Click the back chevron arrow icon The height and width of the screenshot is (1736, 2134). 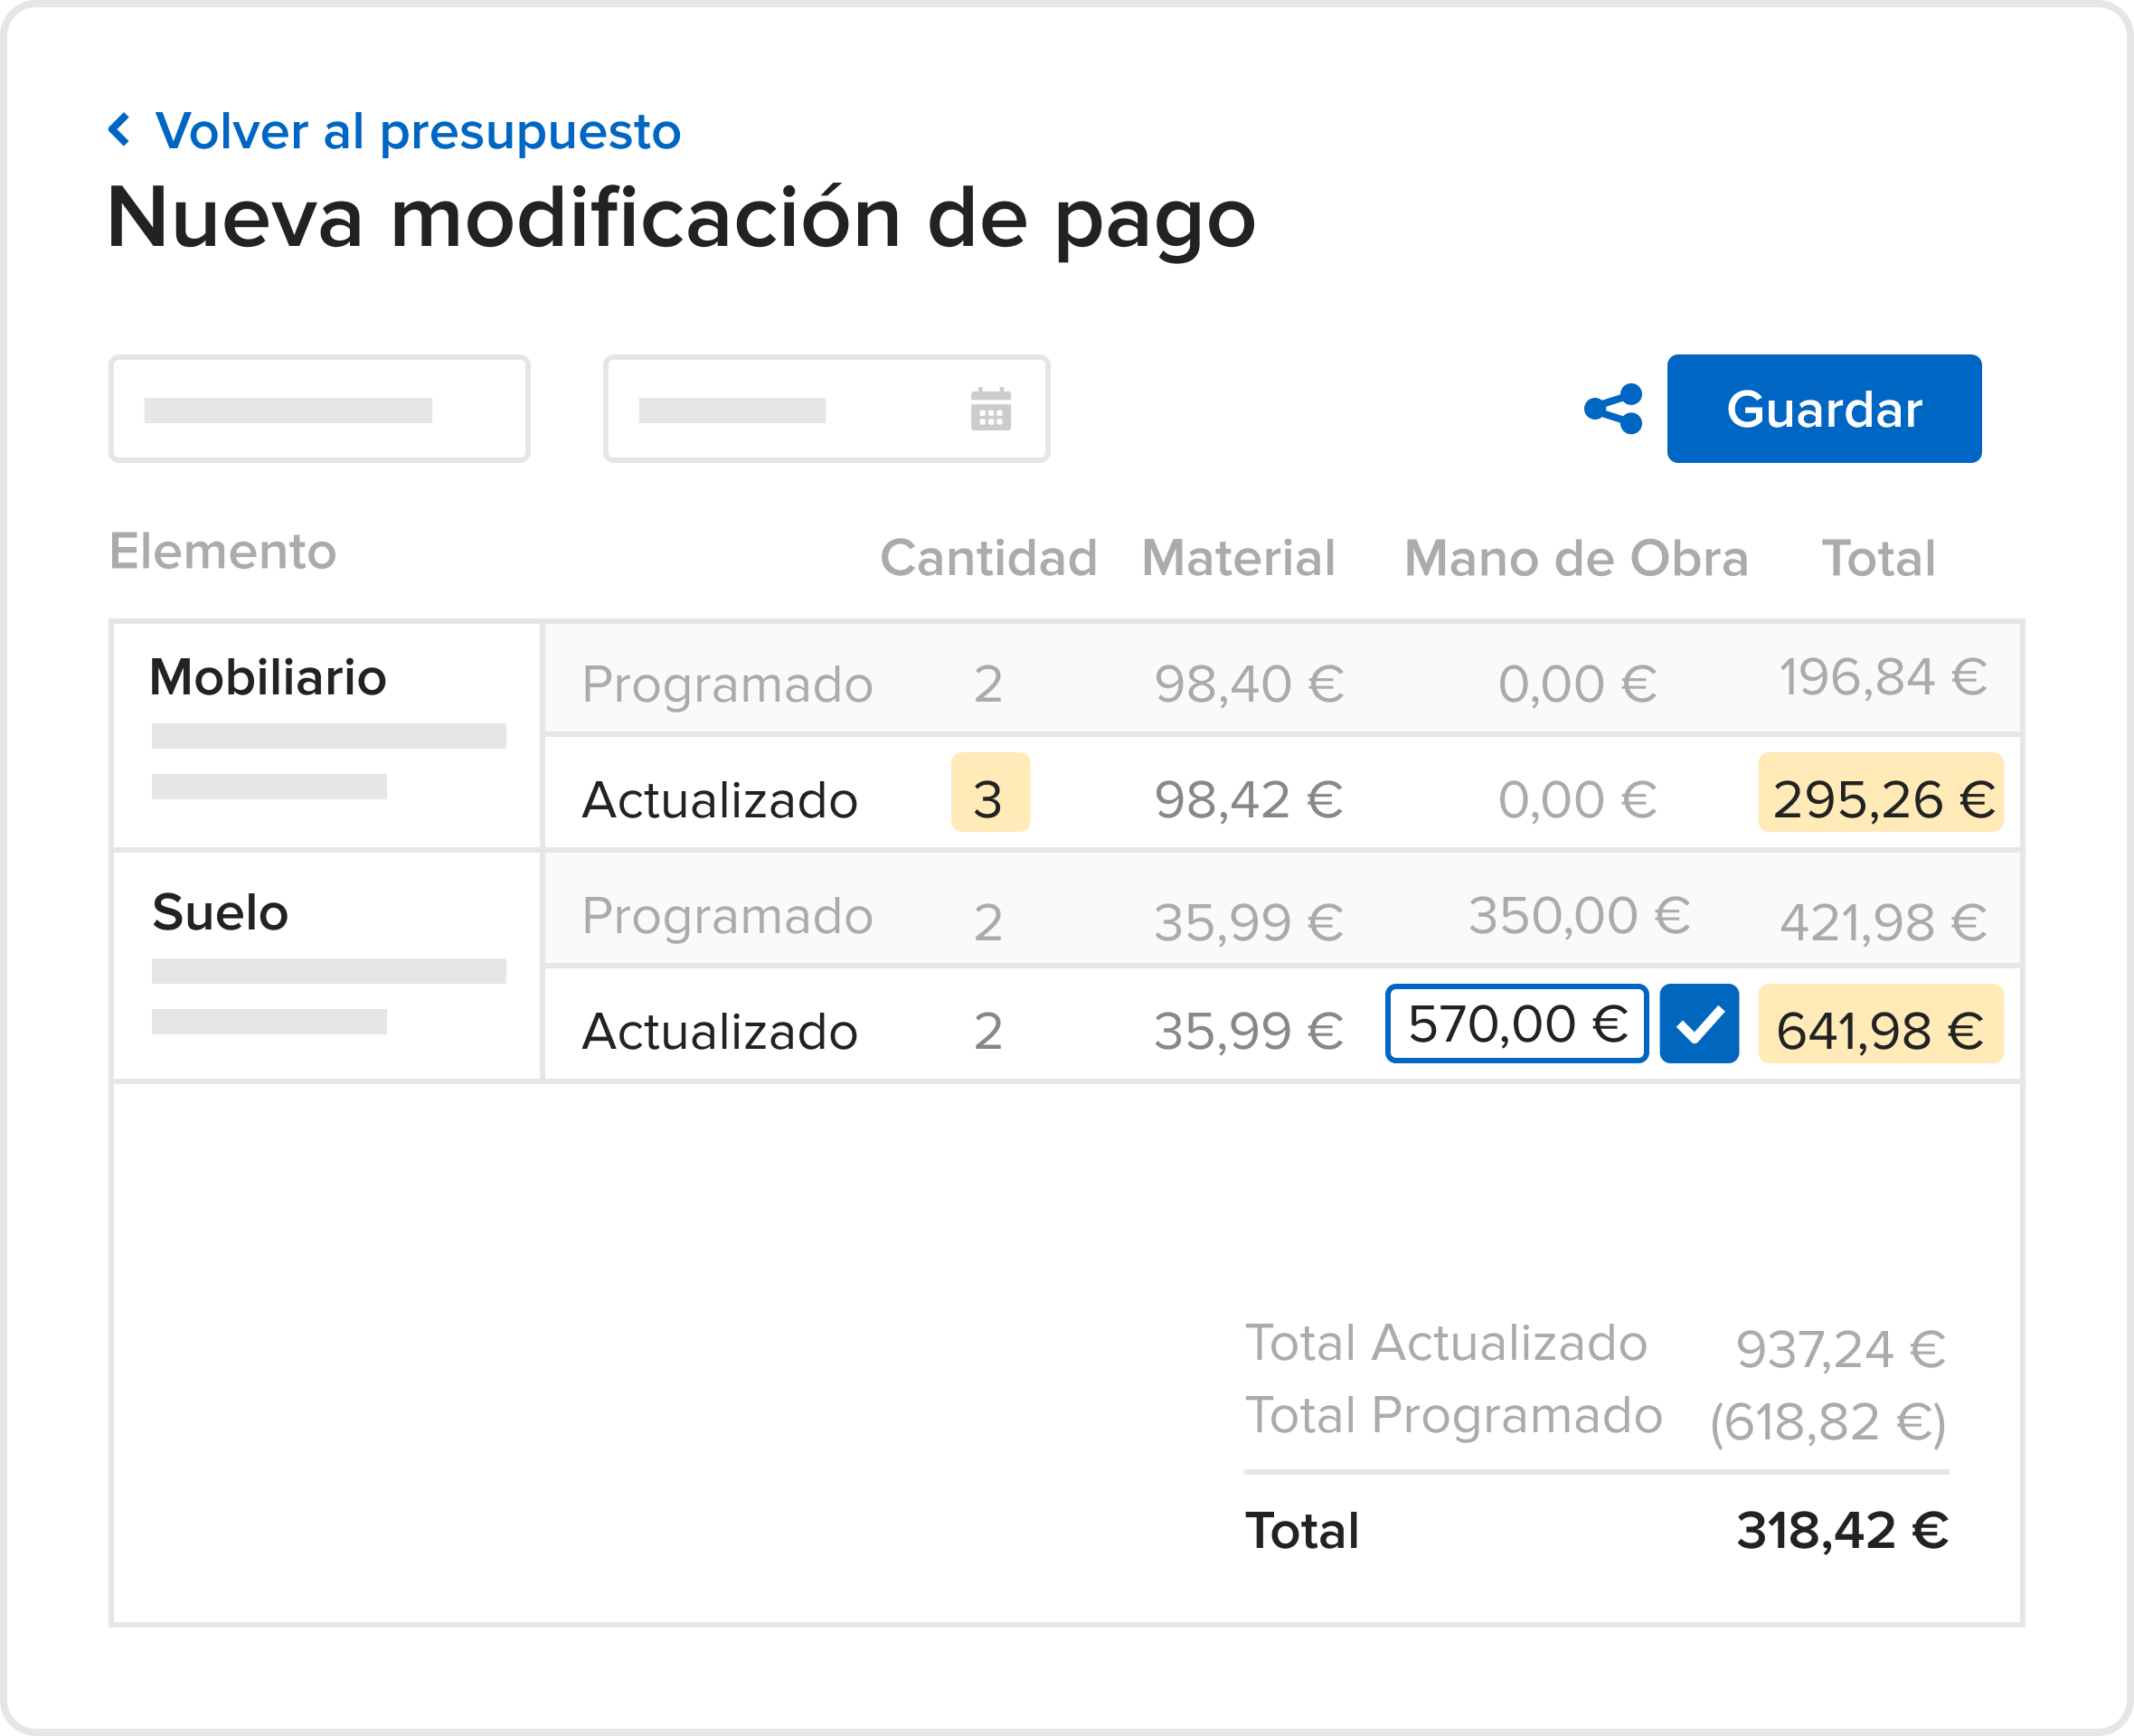pyautogui.click(x=119, y=130)
